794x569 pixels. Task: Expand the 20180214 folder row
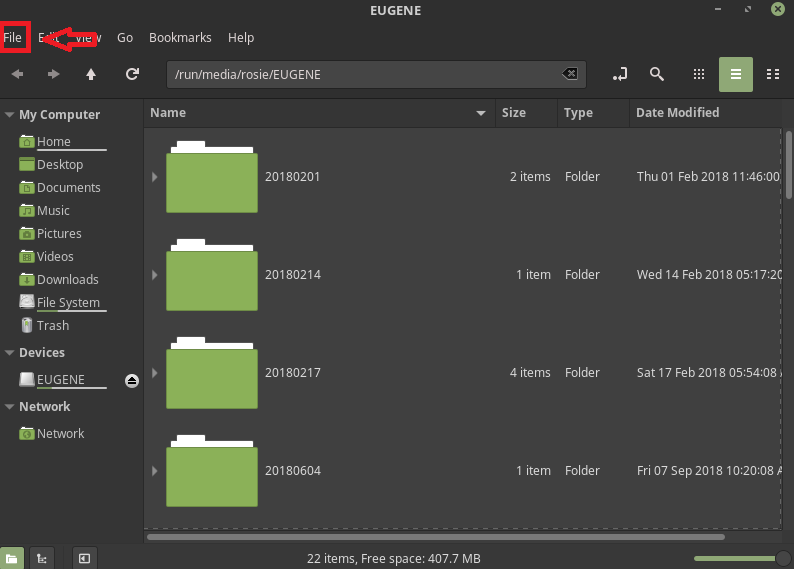154,275
